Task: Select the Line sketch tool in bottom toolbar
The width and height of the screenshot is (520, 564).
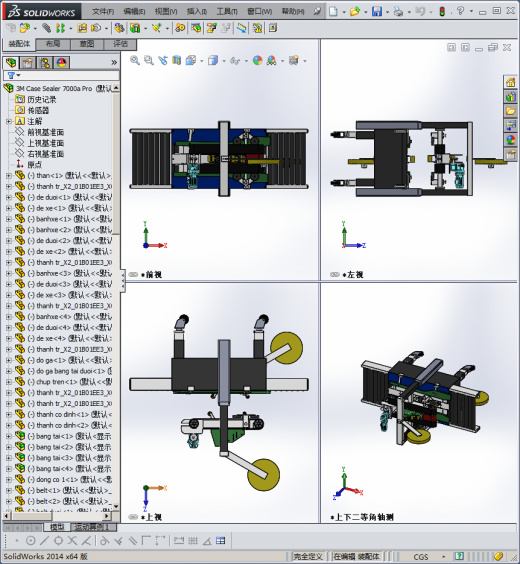Action: 45,540
